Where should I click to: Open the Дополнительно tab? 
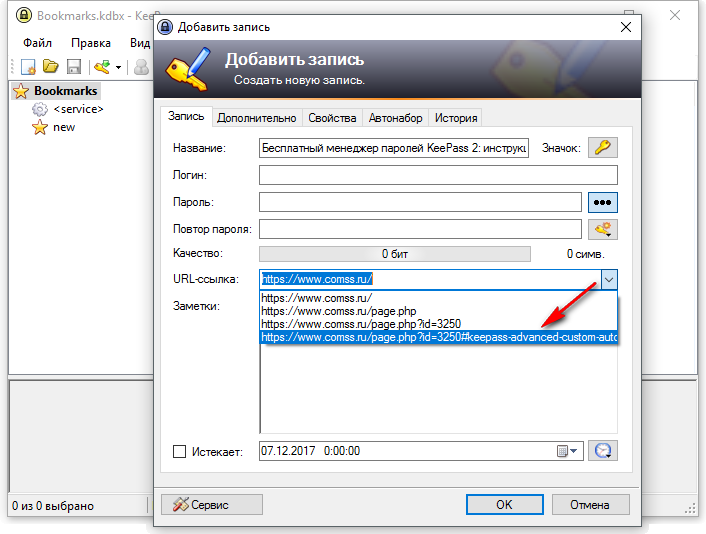[257, 118]
